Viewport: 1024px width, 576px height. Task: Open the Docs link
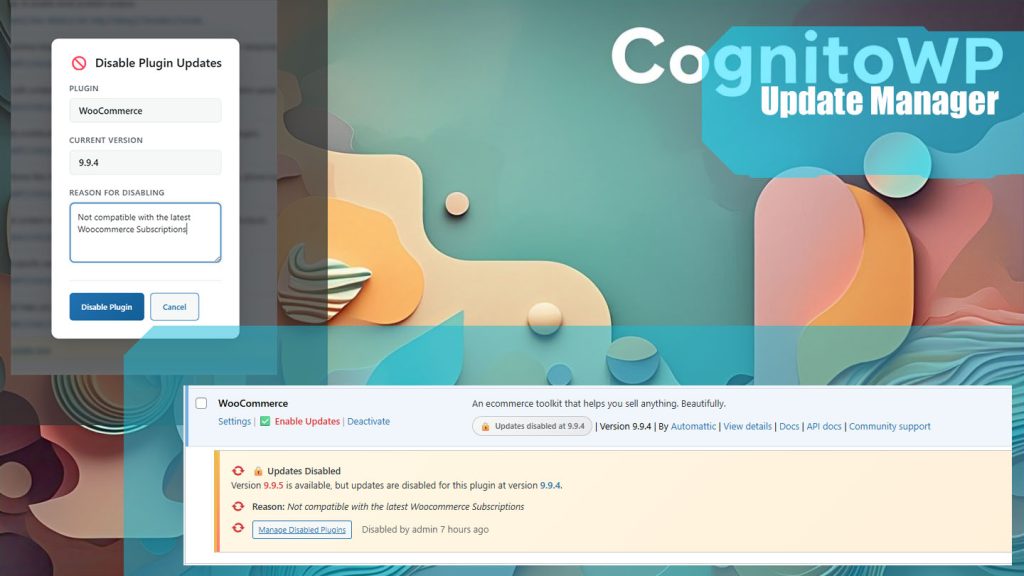789,426
